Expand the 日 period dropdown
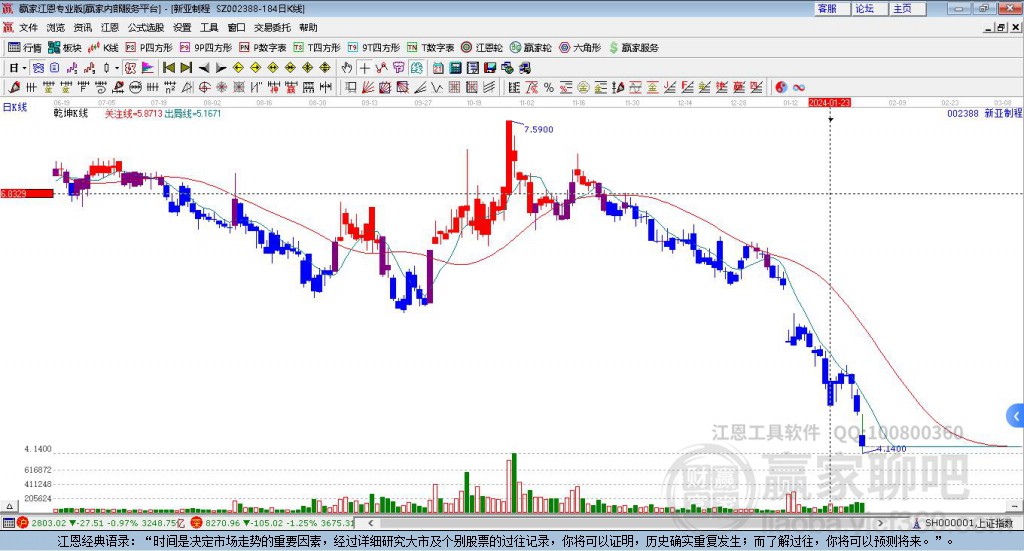Viewport: 1024px width, 551px height. pos(24,68)
